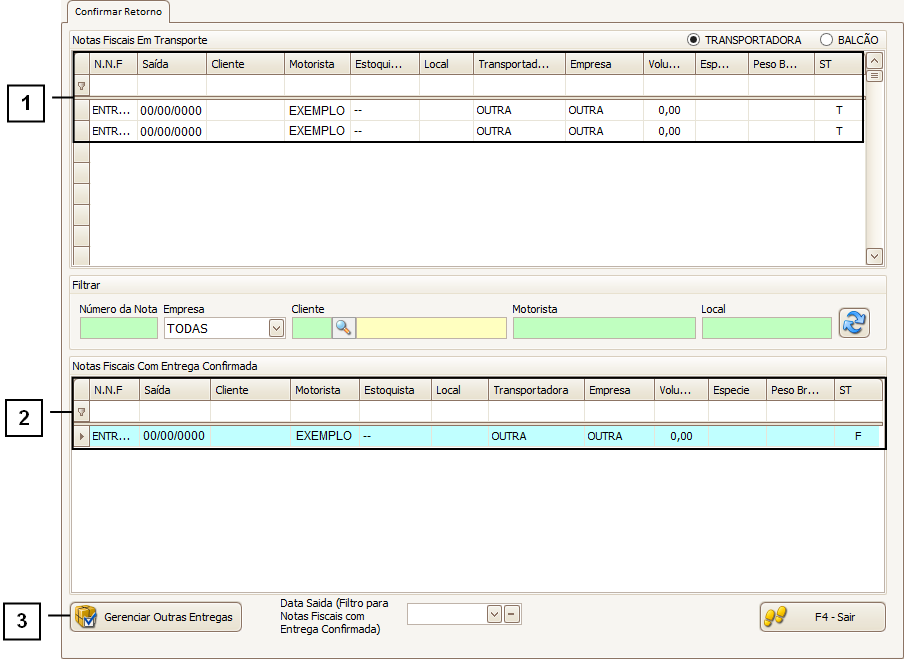Sort the top grid by Motorista column header
Viewport: 904px width, 659px height.
tap(317, 64)
